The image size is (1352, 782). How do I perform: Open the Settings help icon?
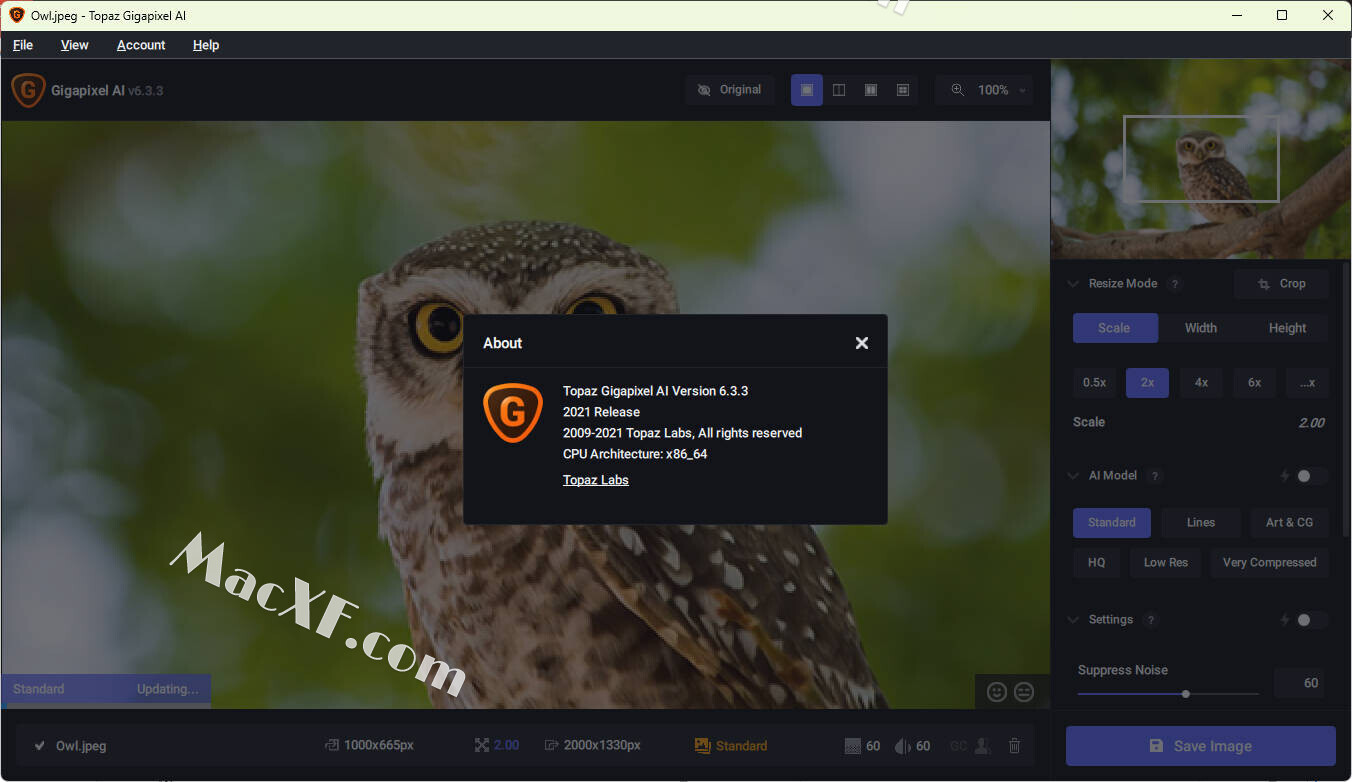point(1151,620)
